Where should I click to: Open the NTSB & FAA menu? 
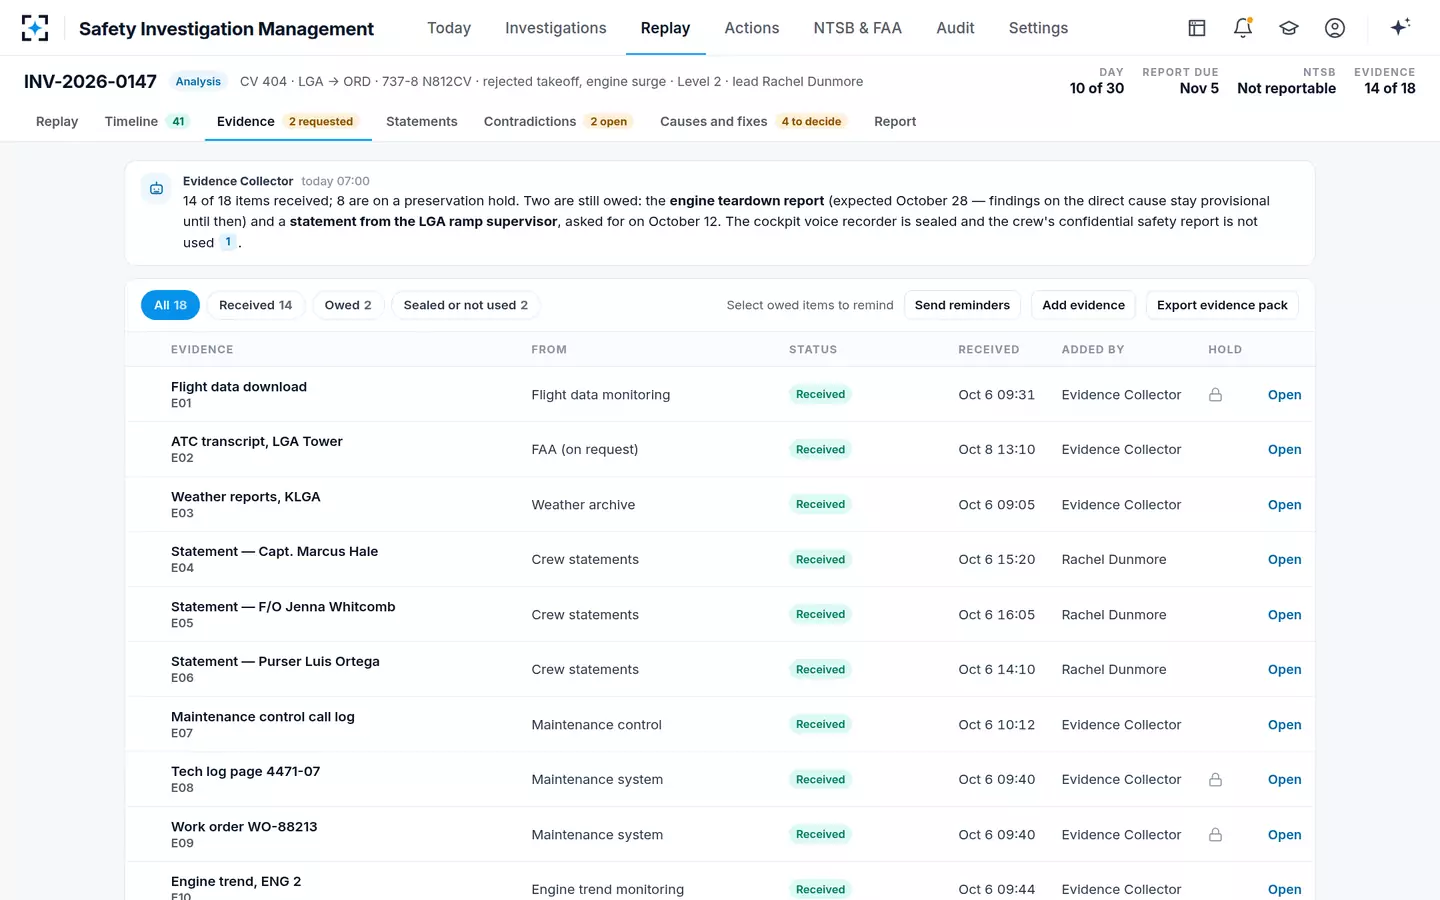[x=858, y=28]
